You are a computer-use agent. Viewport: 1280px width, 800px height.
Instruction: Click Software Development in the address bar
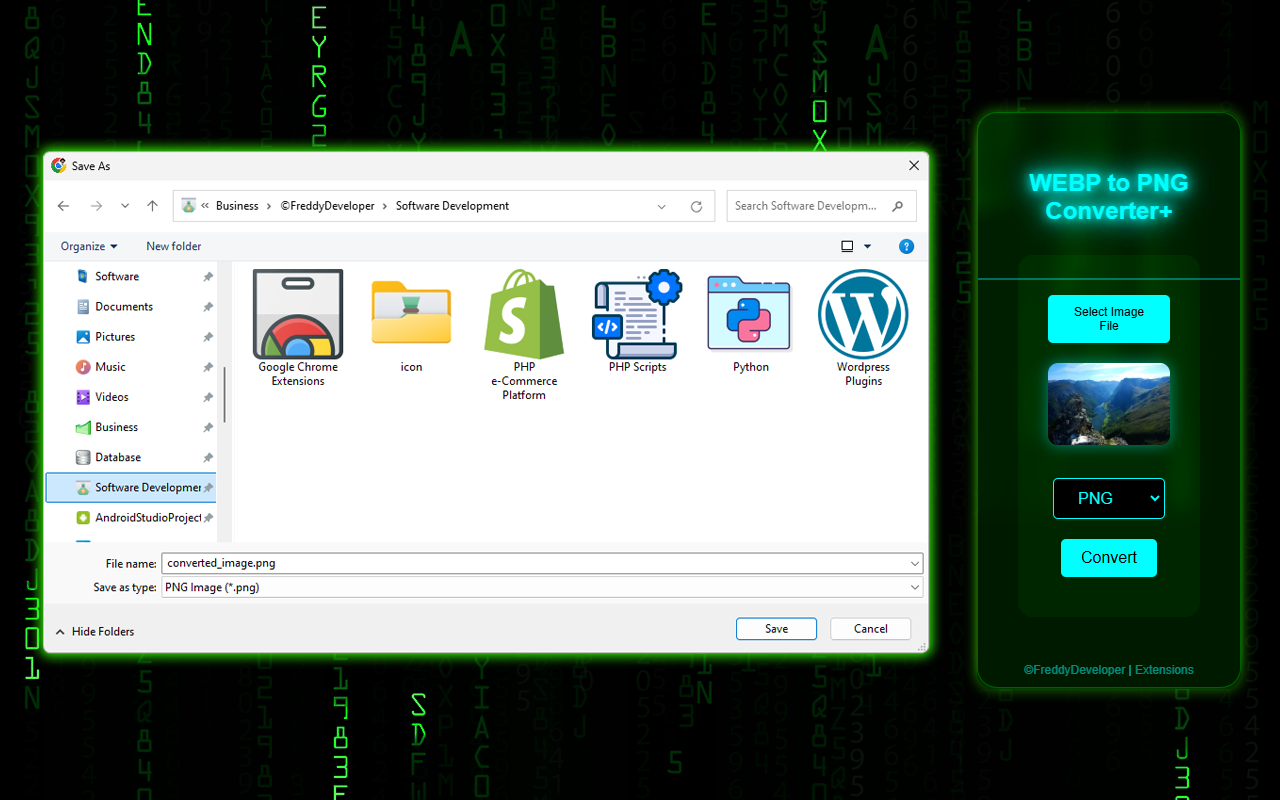click(x=452, y=206)
